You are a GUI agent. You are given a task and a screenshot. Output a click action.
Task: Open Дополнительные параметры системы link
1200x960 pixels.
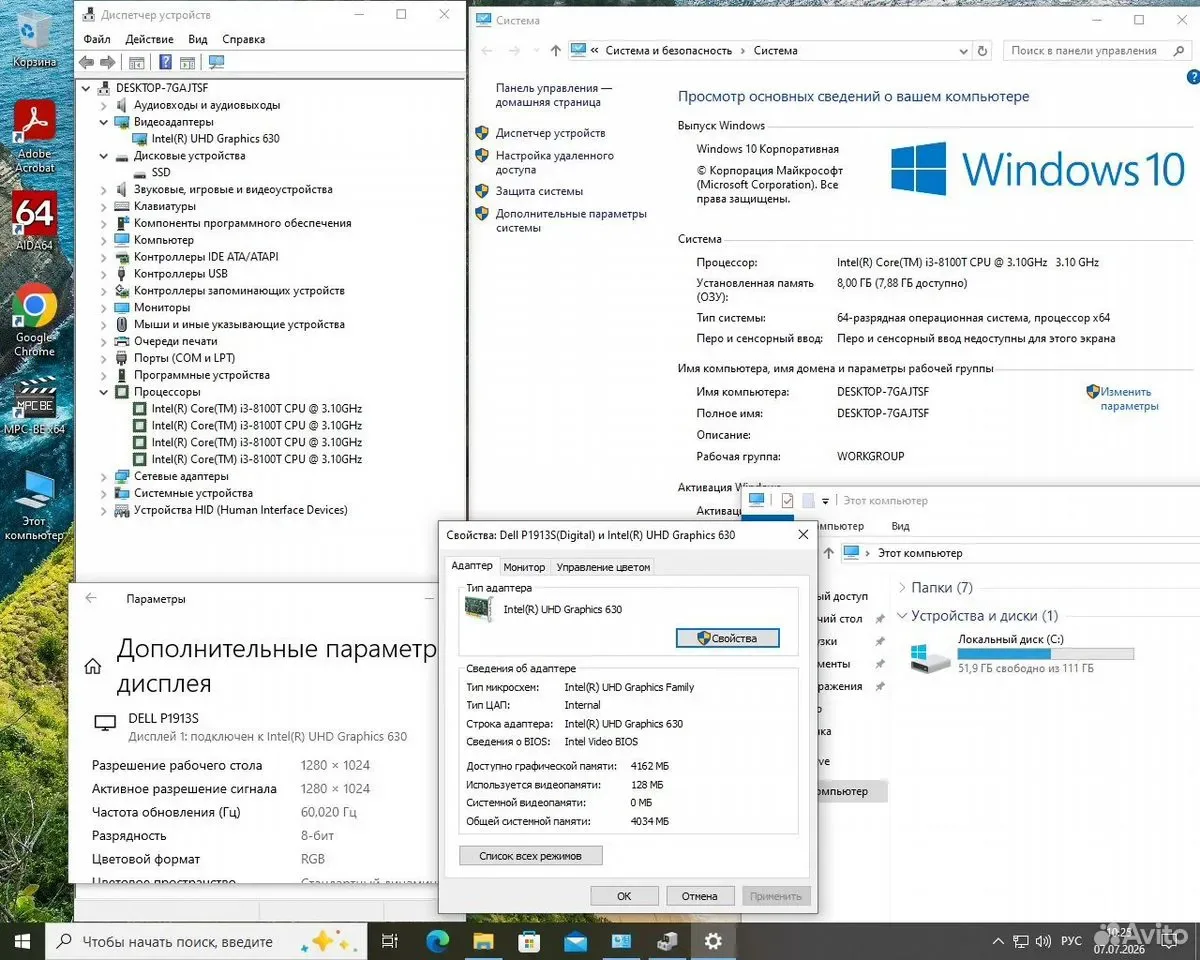coord(571,220)
